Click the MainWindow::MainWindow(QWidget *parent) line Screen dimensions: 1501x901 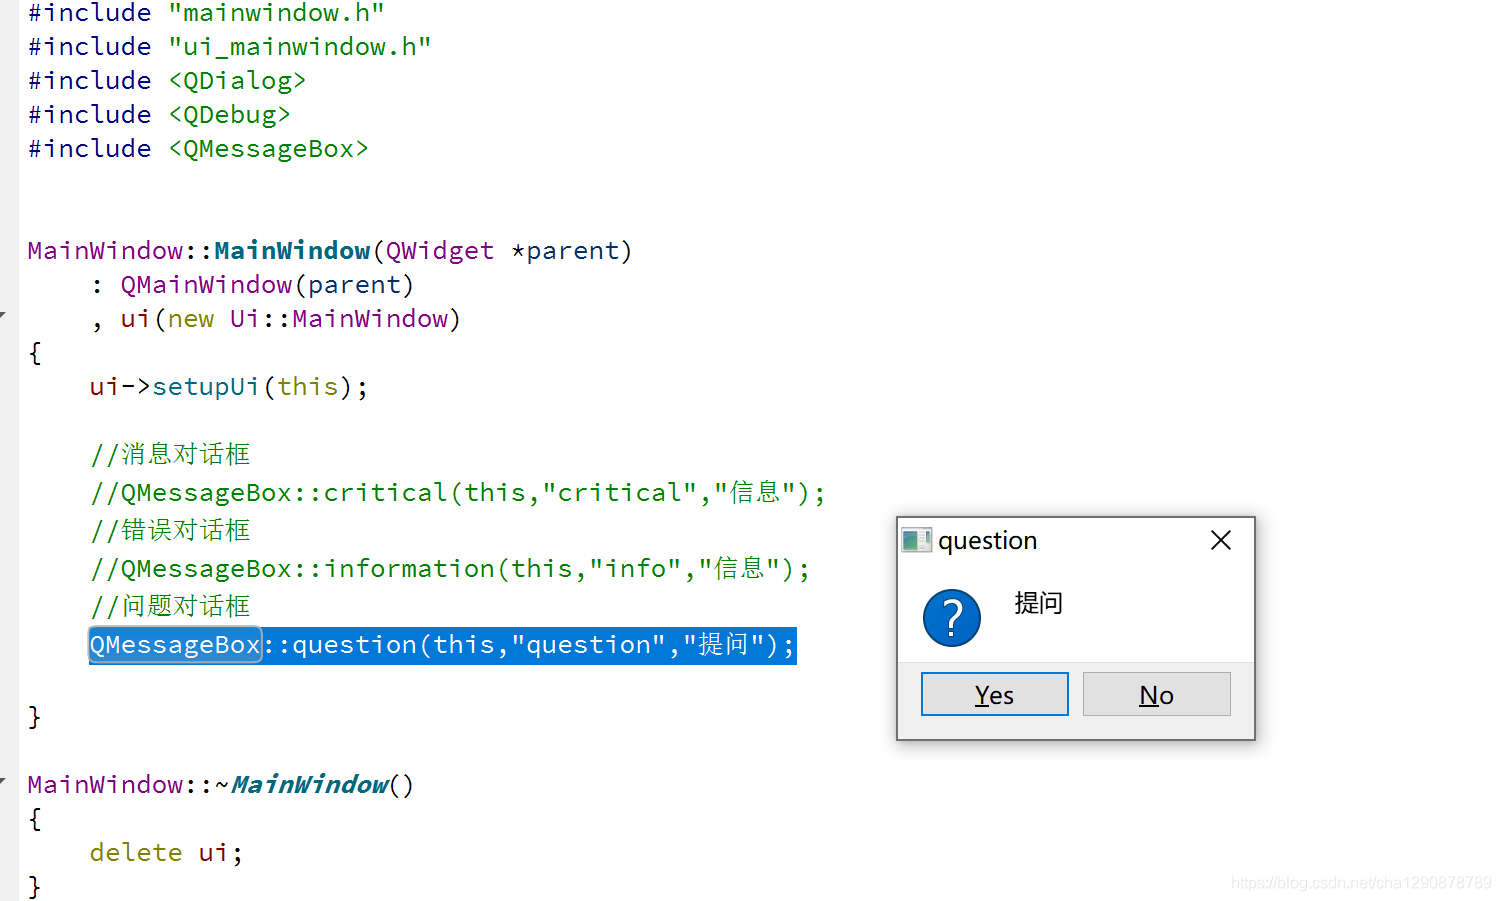[x=330, y=251]
